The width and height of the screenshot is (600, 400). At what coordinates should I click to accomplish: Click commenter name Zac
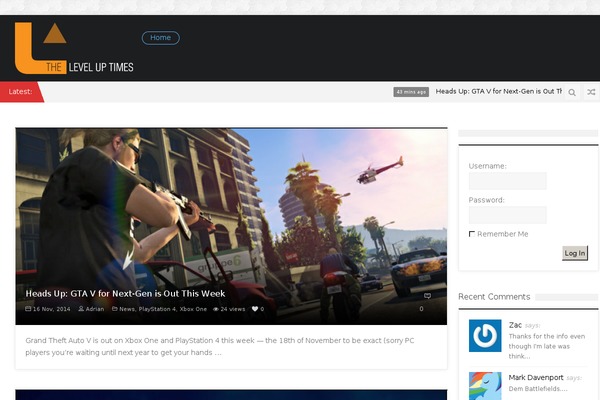pos(515,325)
